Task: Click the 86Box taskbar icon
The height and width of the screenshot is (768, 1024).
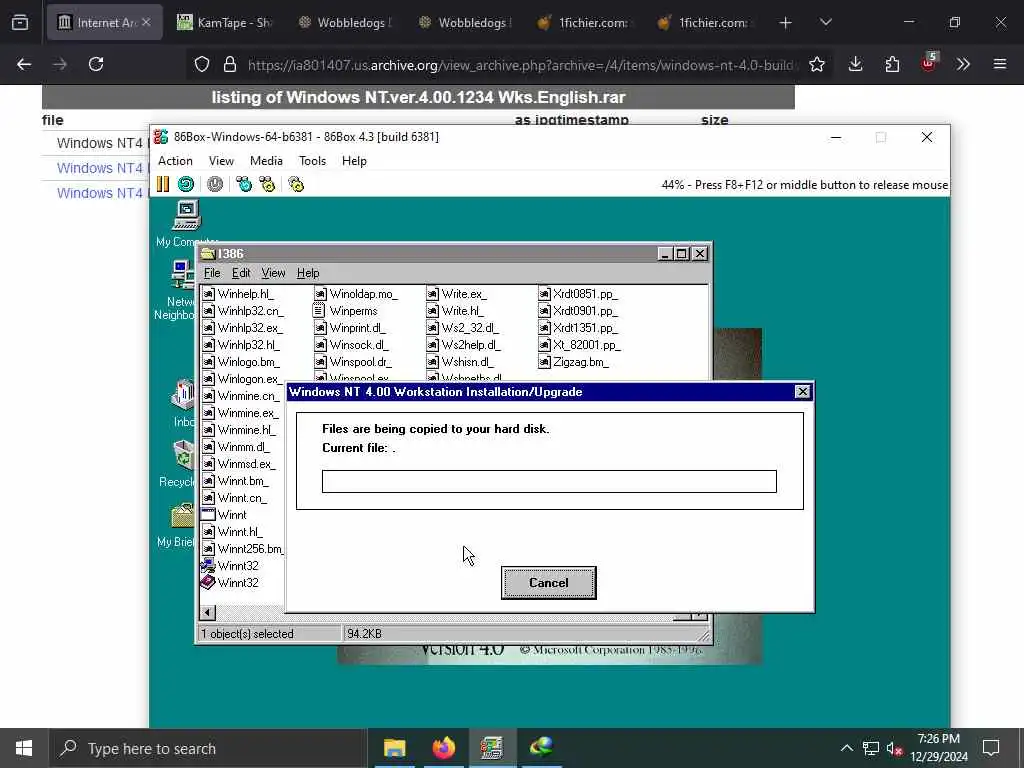Action: 492,748
